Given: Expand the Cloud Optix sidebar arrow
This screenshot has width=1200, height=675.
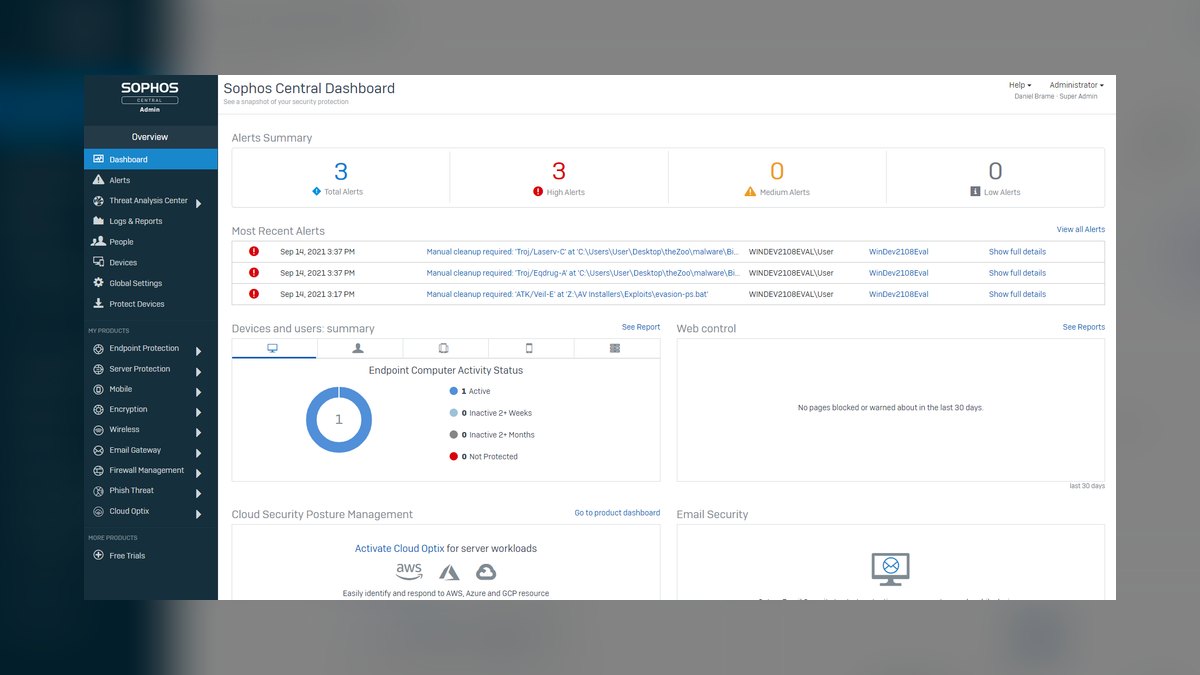Looking at the screenshot, I should (x=199, y=514).
